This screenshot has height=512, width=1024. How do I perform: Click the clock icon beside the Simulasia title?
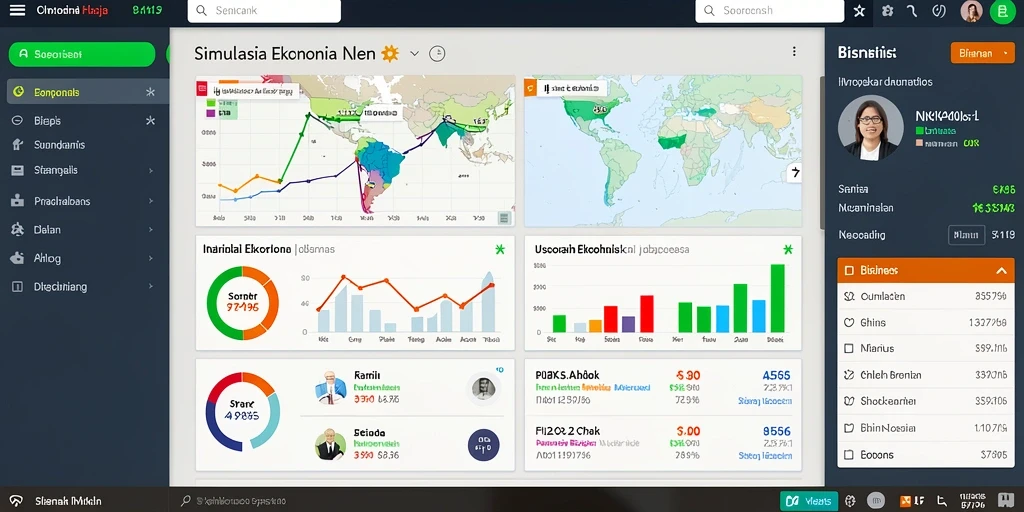(437, 54)
